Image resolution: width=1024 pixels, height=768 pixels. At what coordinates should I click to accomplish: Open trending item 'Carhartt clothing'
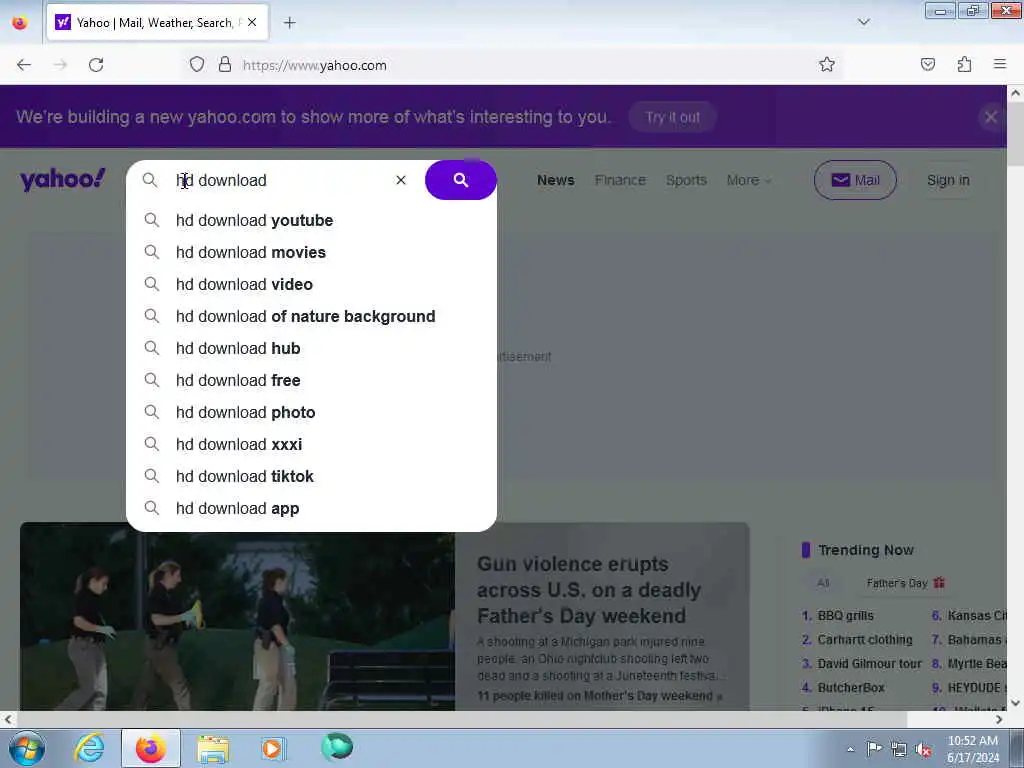(x=865, y=639)
